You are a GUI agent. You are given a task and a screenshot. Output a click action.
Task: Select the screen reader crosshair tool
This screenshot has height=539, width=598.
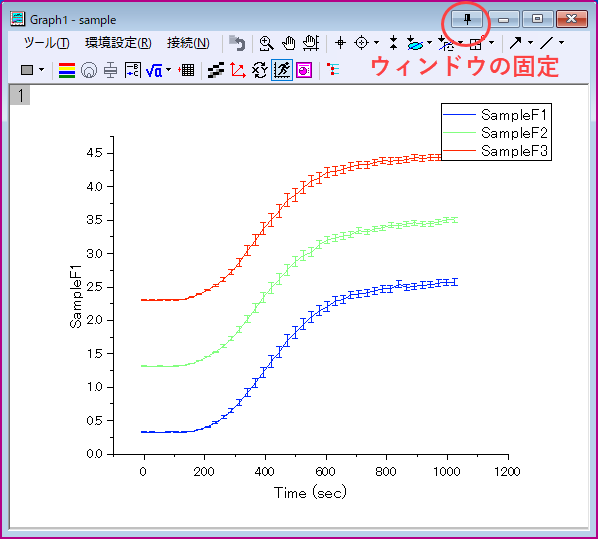pos(340,43)
